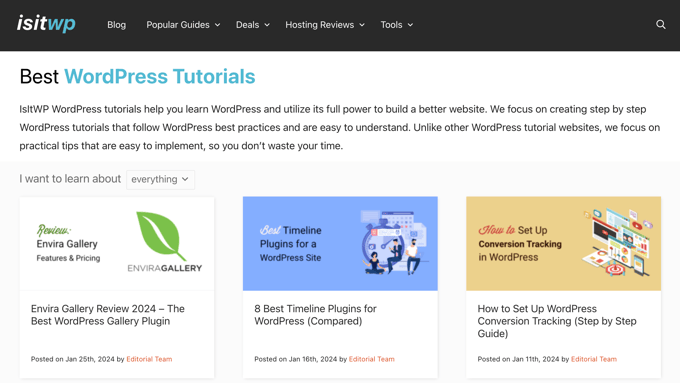This screenshot has height=383, width=680.
Task: Open the Envira Gallery review thumbnail
Action: click(117, 243)
